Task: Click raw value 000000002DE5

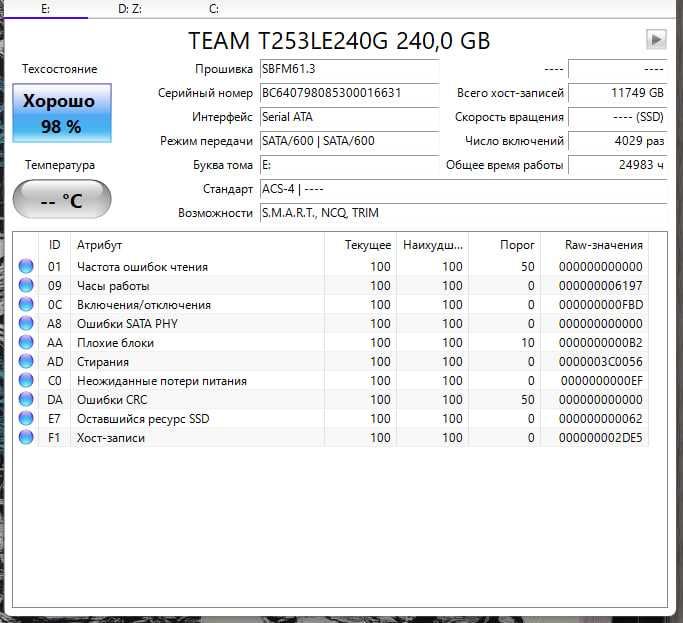Action: (x=601, y=437)
